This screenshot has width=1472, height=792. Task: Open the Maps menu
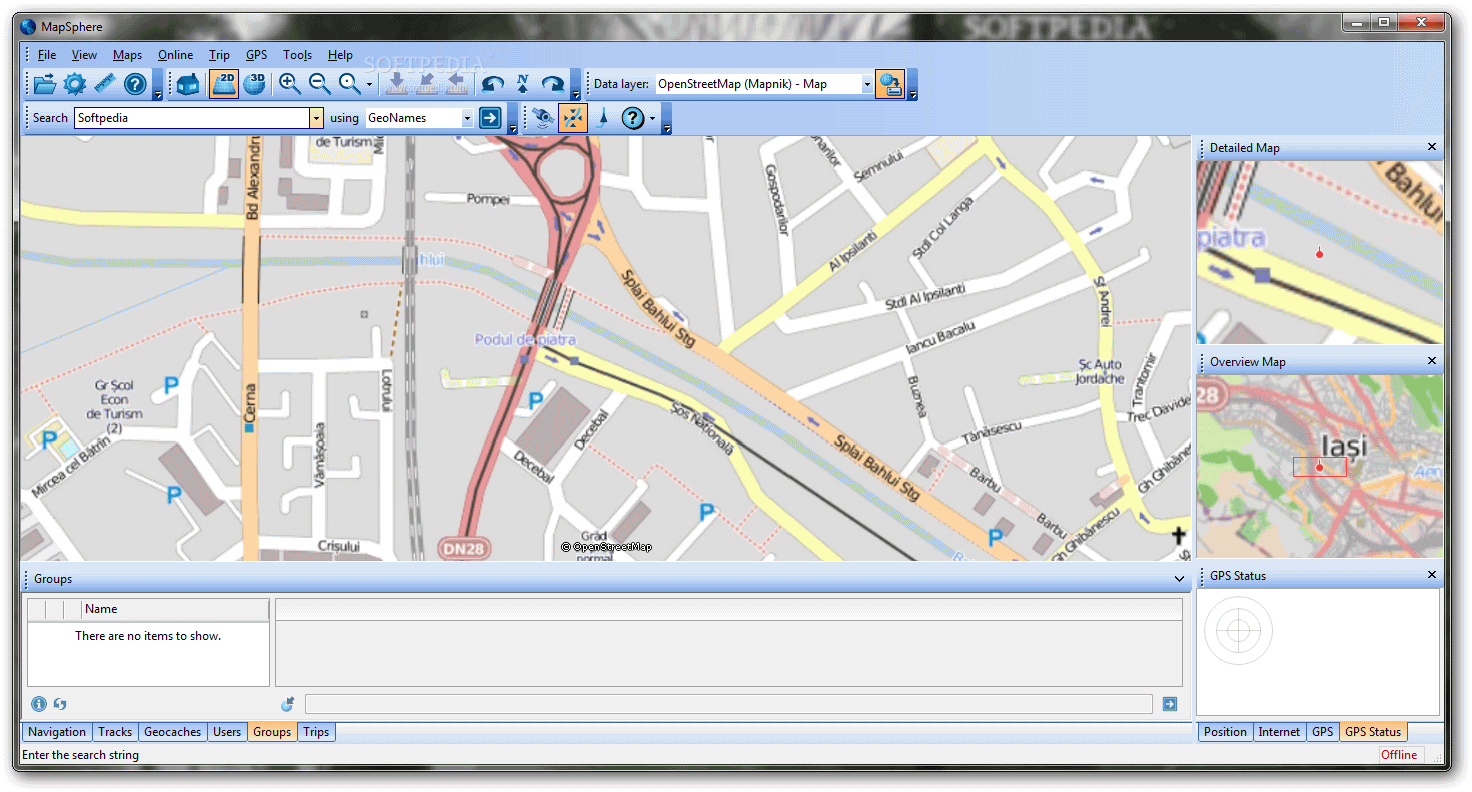pos(127,55)
